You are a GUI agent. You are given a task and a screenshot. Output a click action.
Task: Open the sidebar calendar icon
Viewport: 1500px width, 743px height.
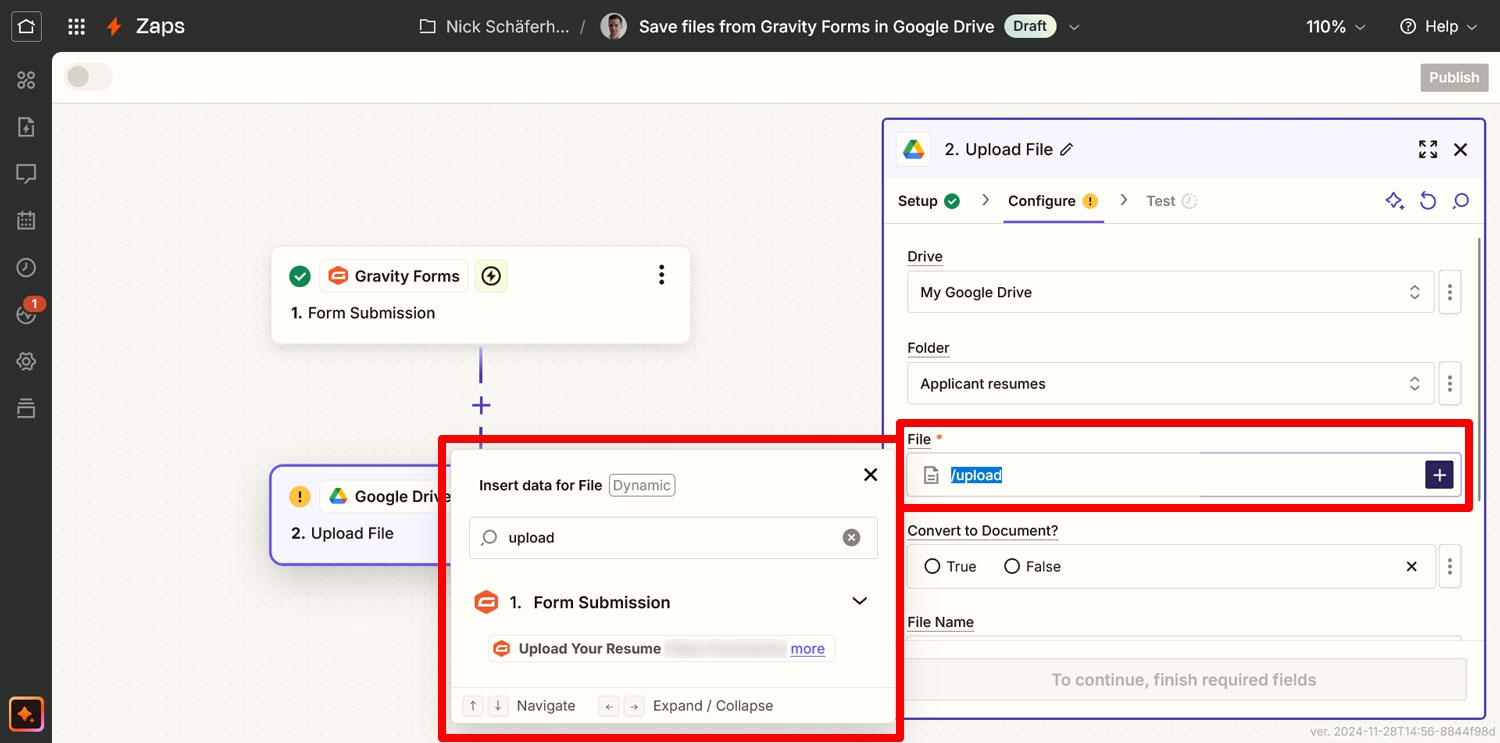click(x=26, y=221)
